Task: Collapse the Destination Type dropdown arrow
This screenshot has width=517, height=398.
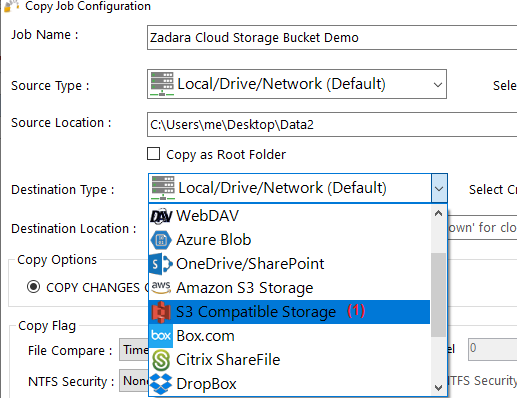Action: [439, 189]
